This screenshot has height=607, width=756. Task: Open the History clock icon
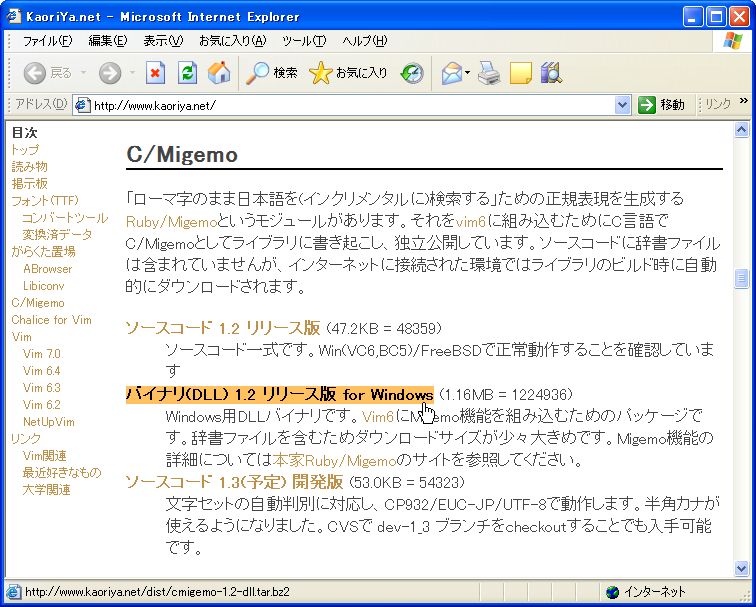(x=412, y=73)
